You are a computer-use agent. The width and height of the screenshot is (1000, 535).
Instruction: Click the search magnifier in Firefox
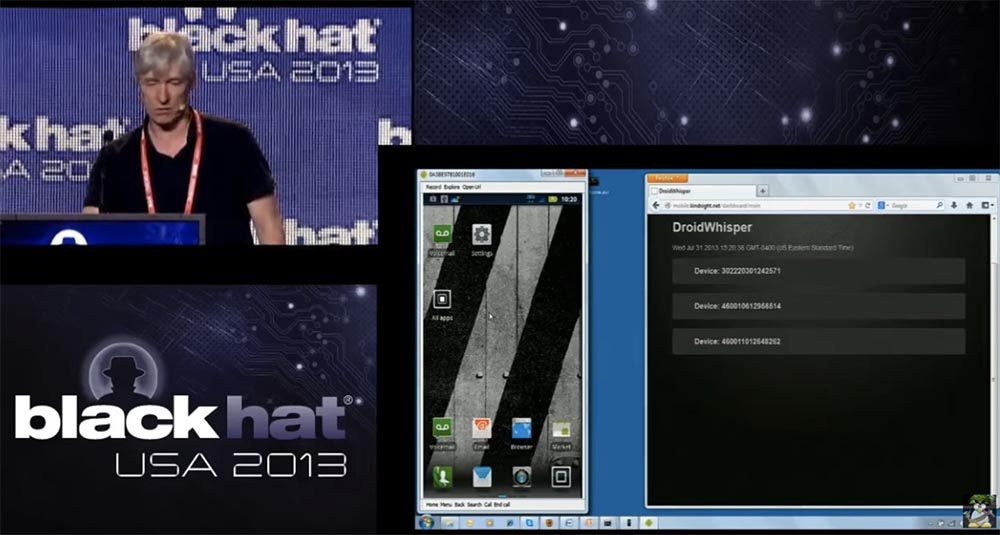(x=939, y=205)
